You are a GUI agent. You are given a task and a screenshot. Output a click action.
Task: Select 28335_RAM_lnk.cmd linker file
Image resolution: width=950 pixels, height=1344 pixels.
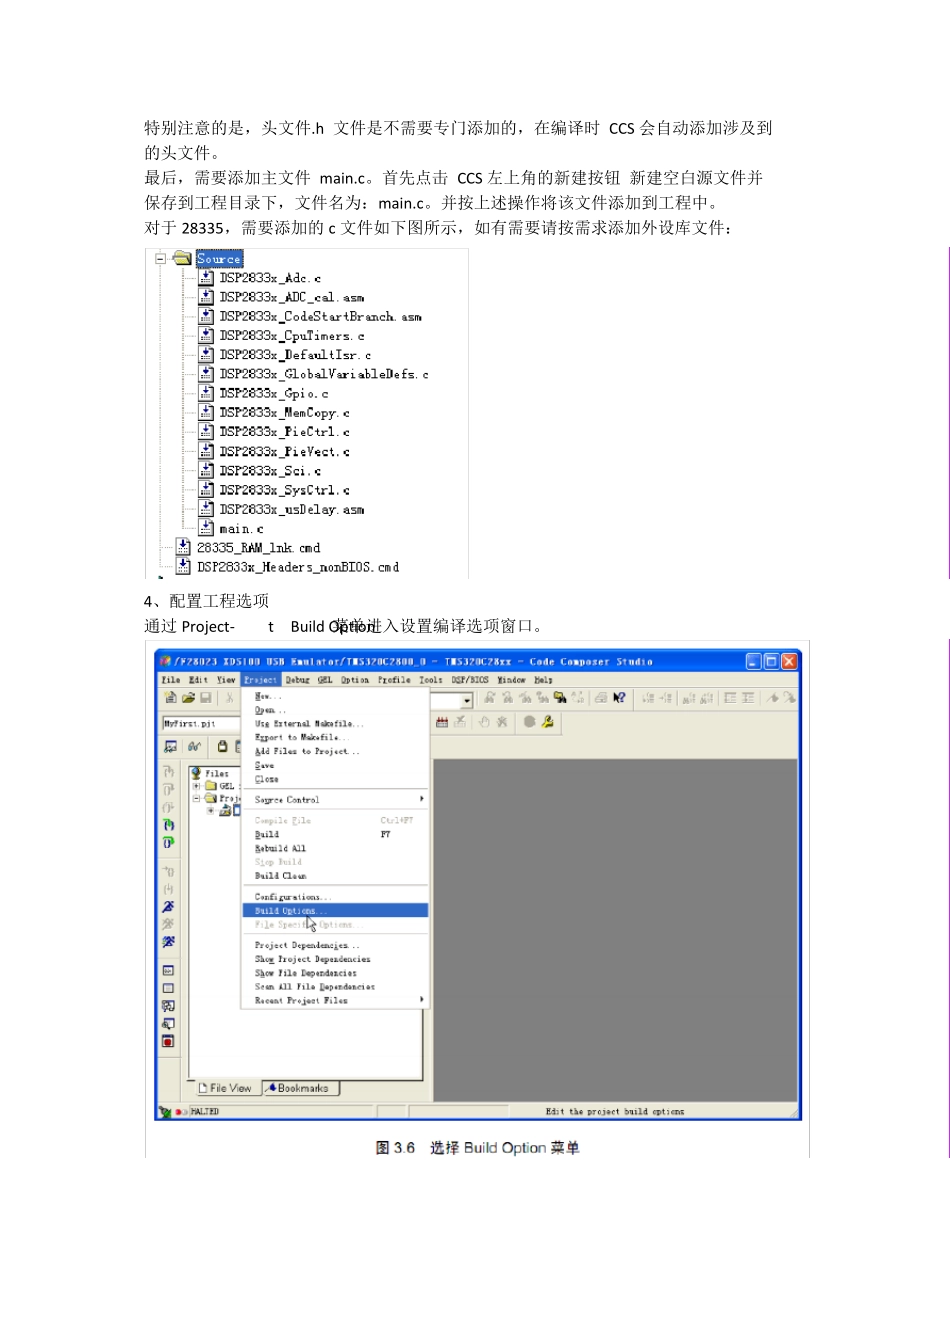click(x=258, y=548)
